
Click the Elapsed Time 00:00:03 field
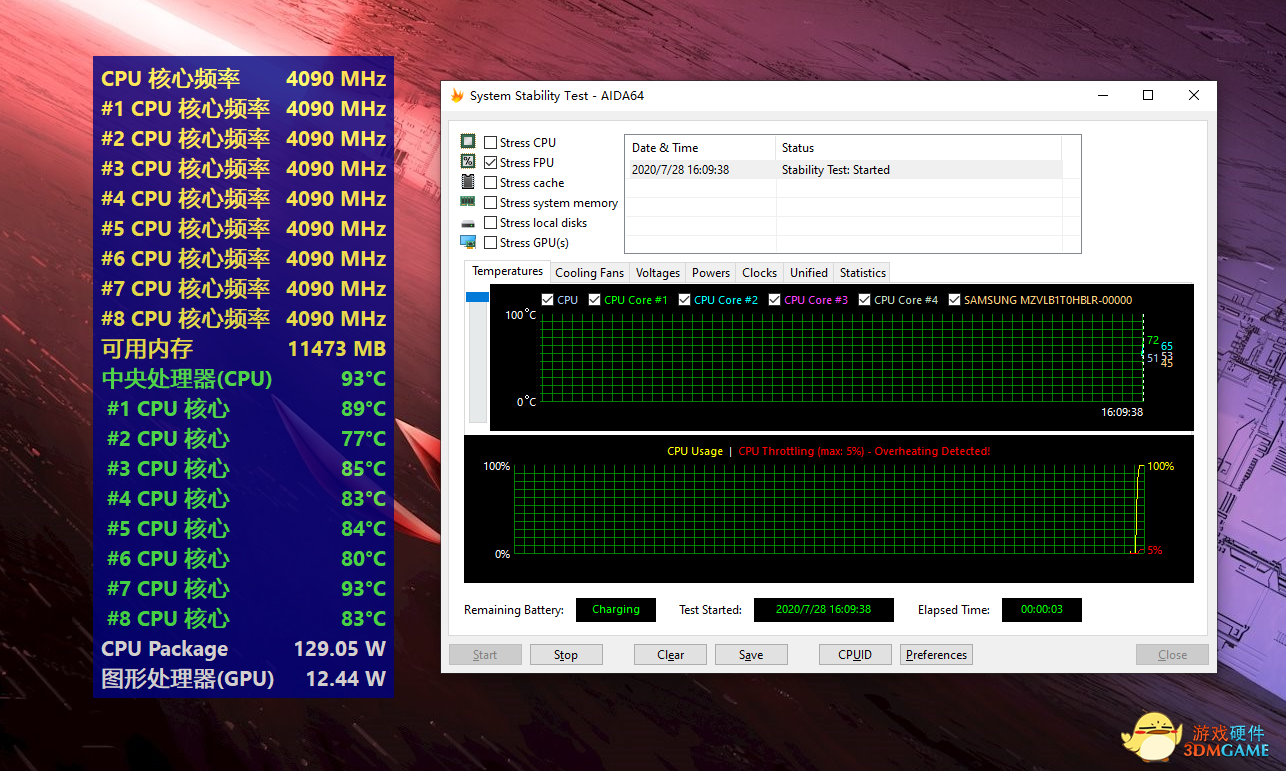pyautogui.click(x=1042, y=610)
